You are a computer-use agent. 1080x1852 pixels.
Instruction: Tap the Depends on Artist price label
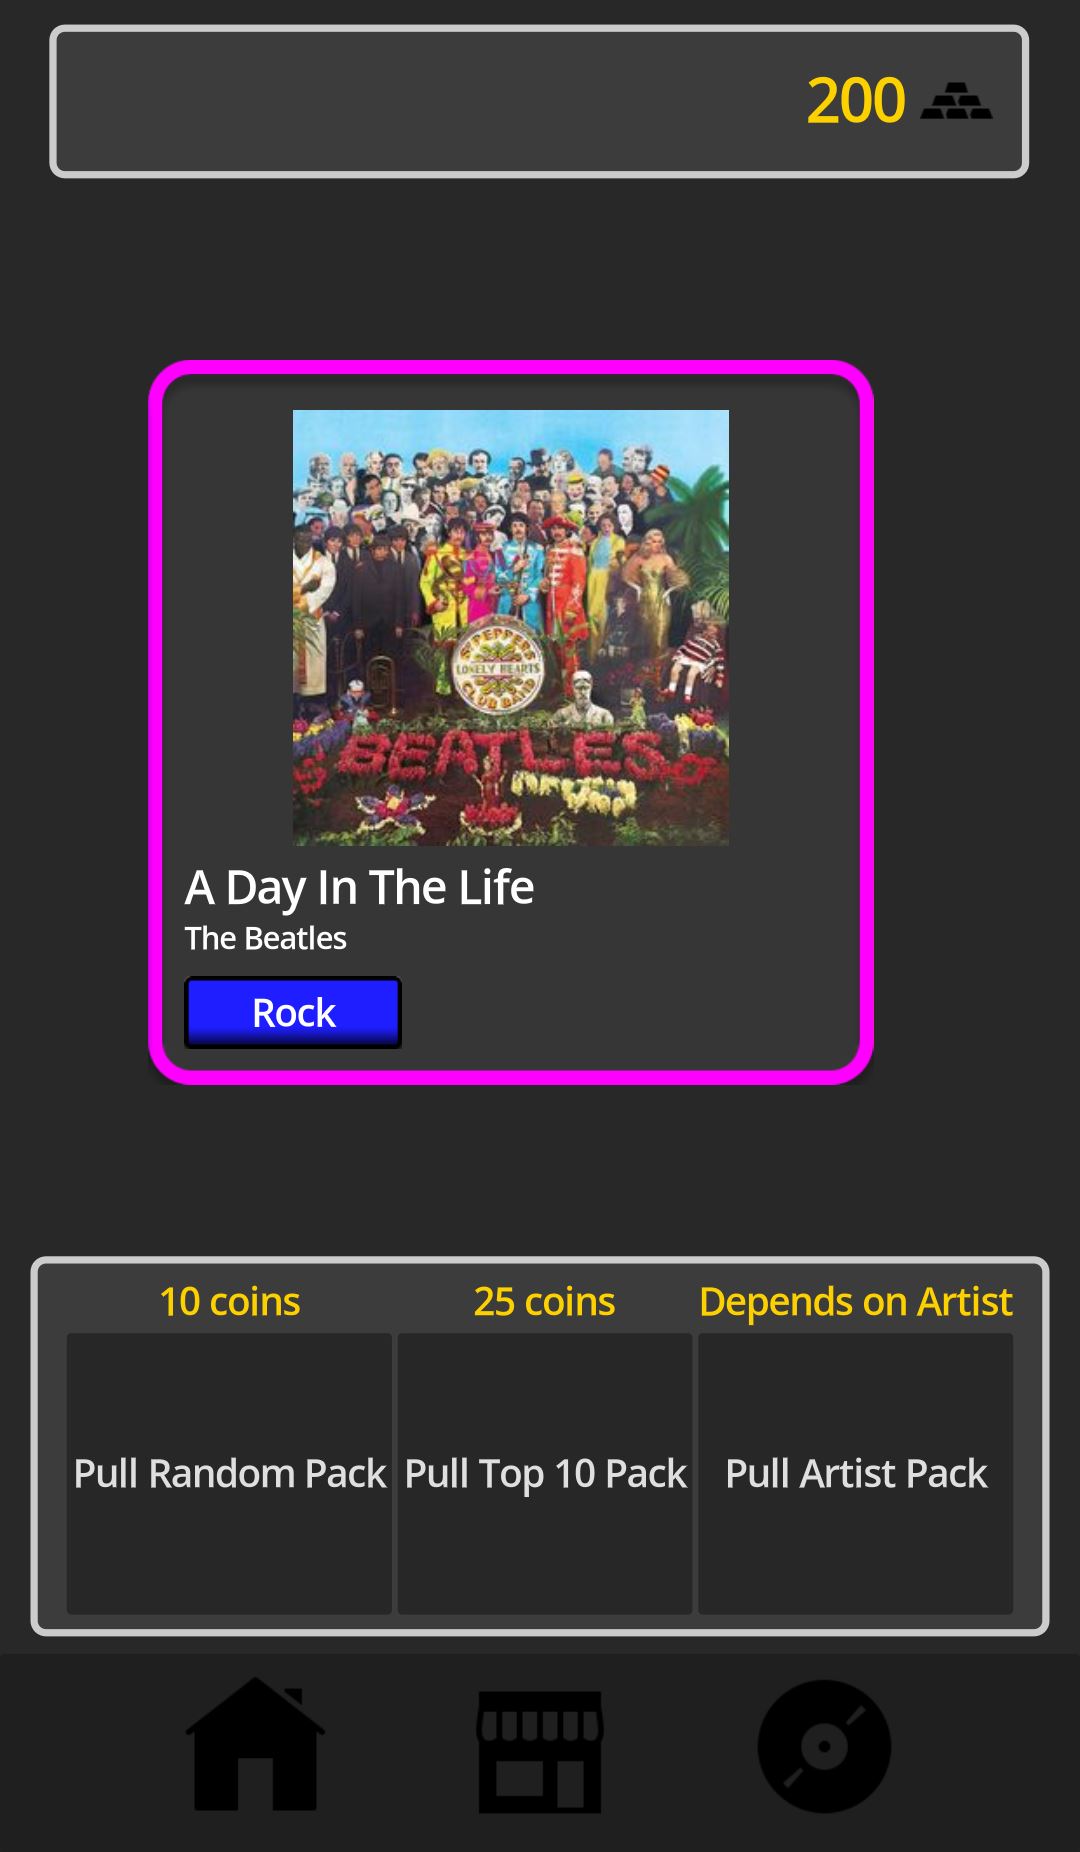pos(856,1302)
